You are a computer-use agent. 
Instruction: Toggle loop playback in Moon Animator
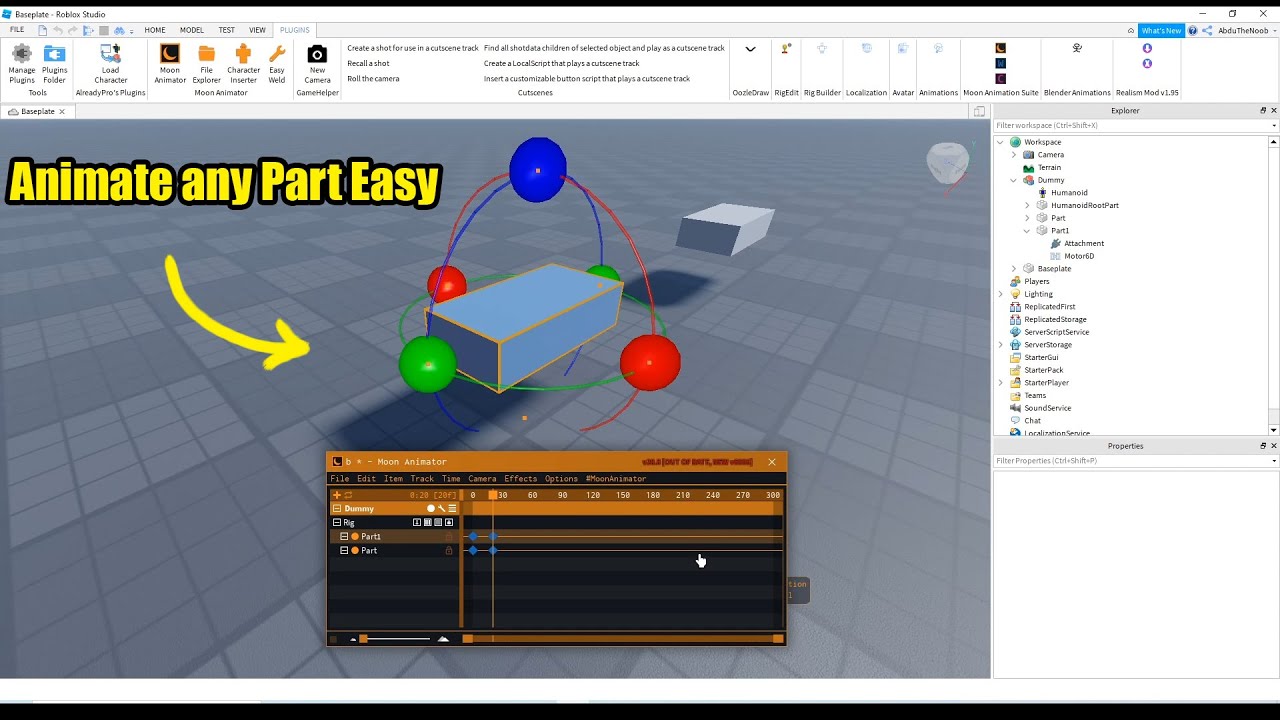pyautogui.click(x=348, y=495)
